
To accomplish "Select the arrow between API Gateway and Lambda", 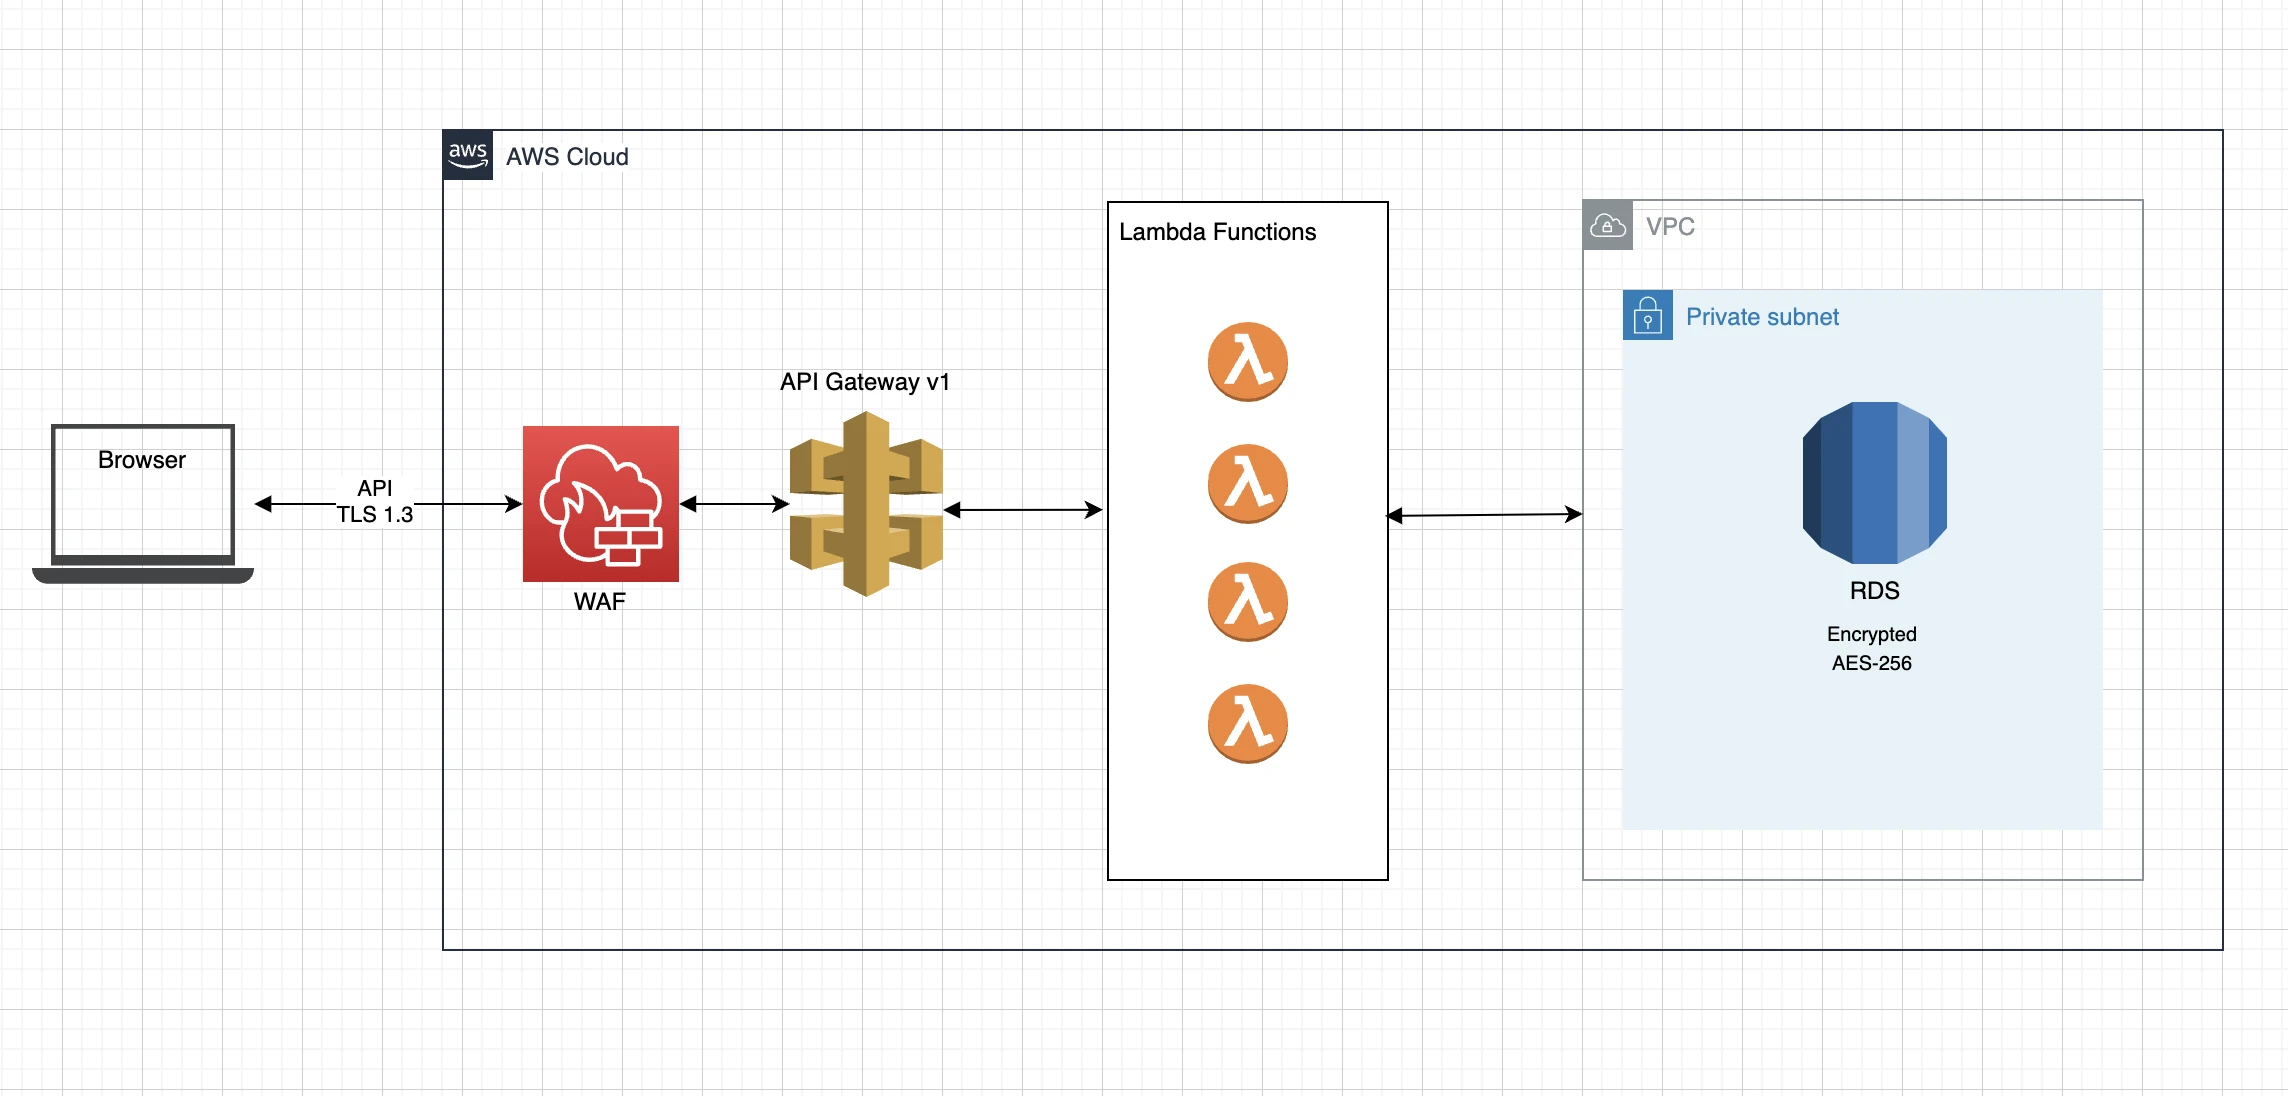I will click(1023, 510).
